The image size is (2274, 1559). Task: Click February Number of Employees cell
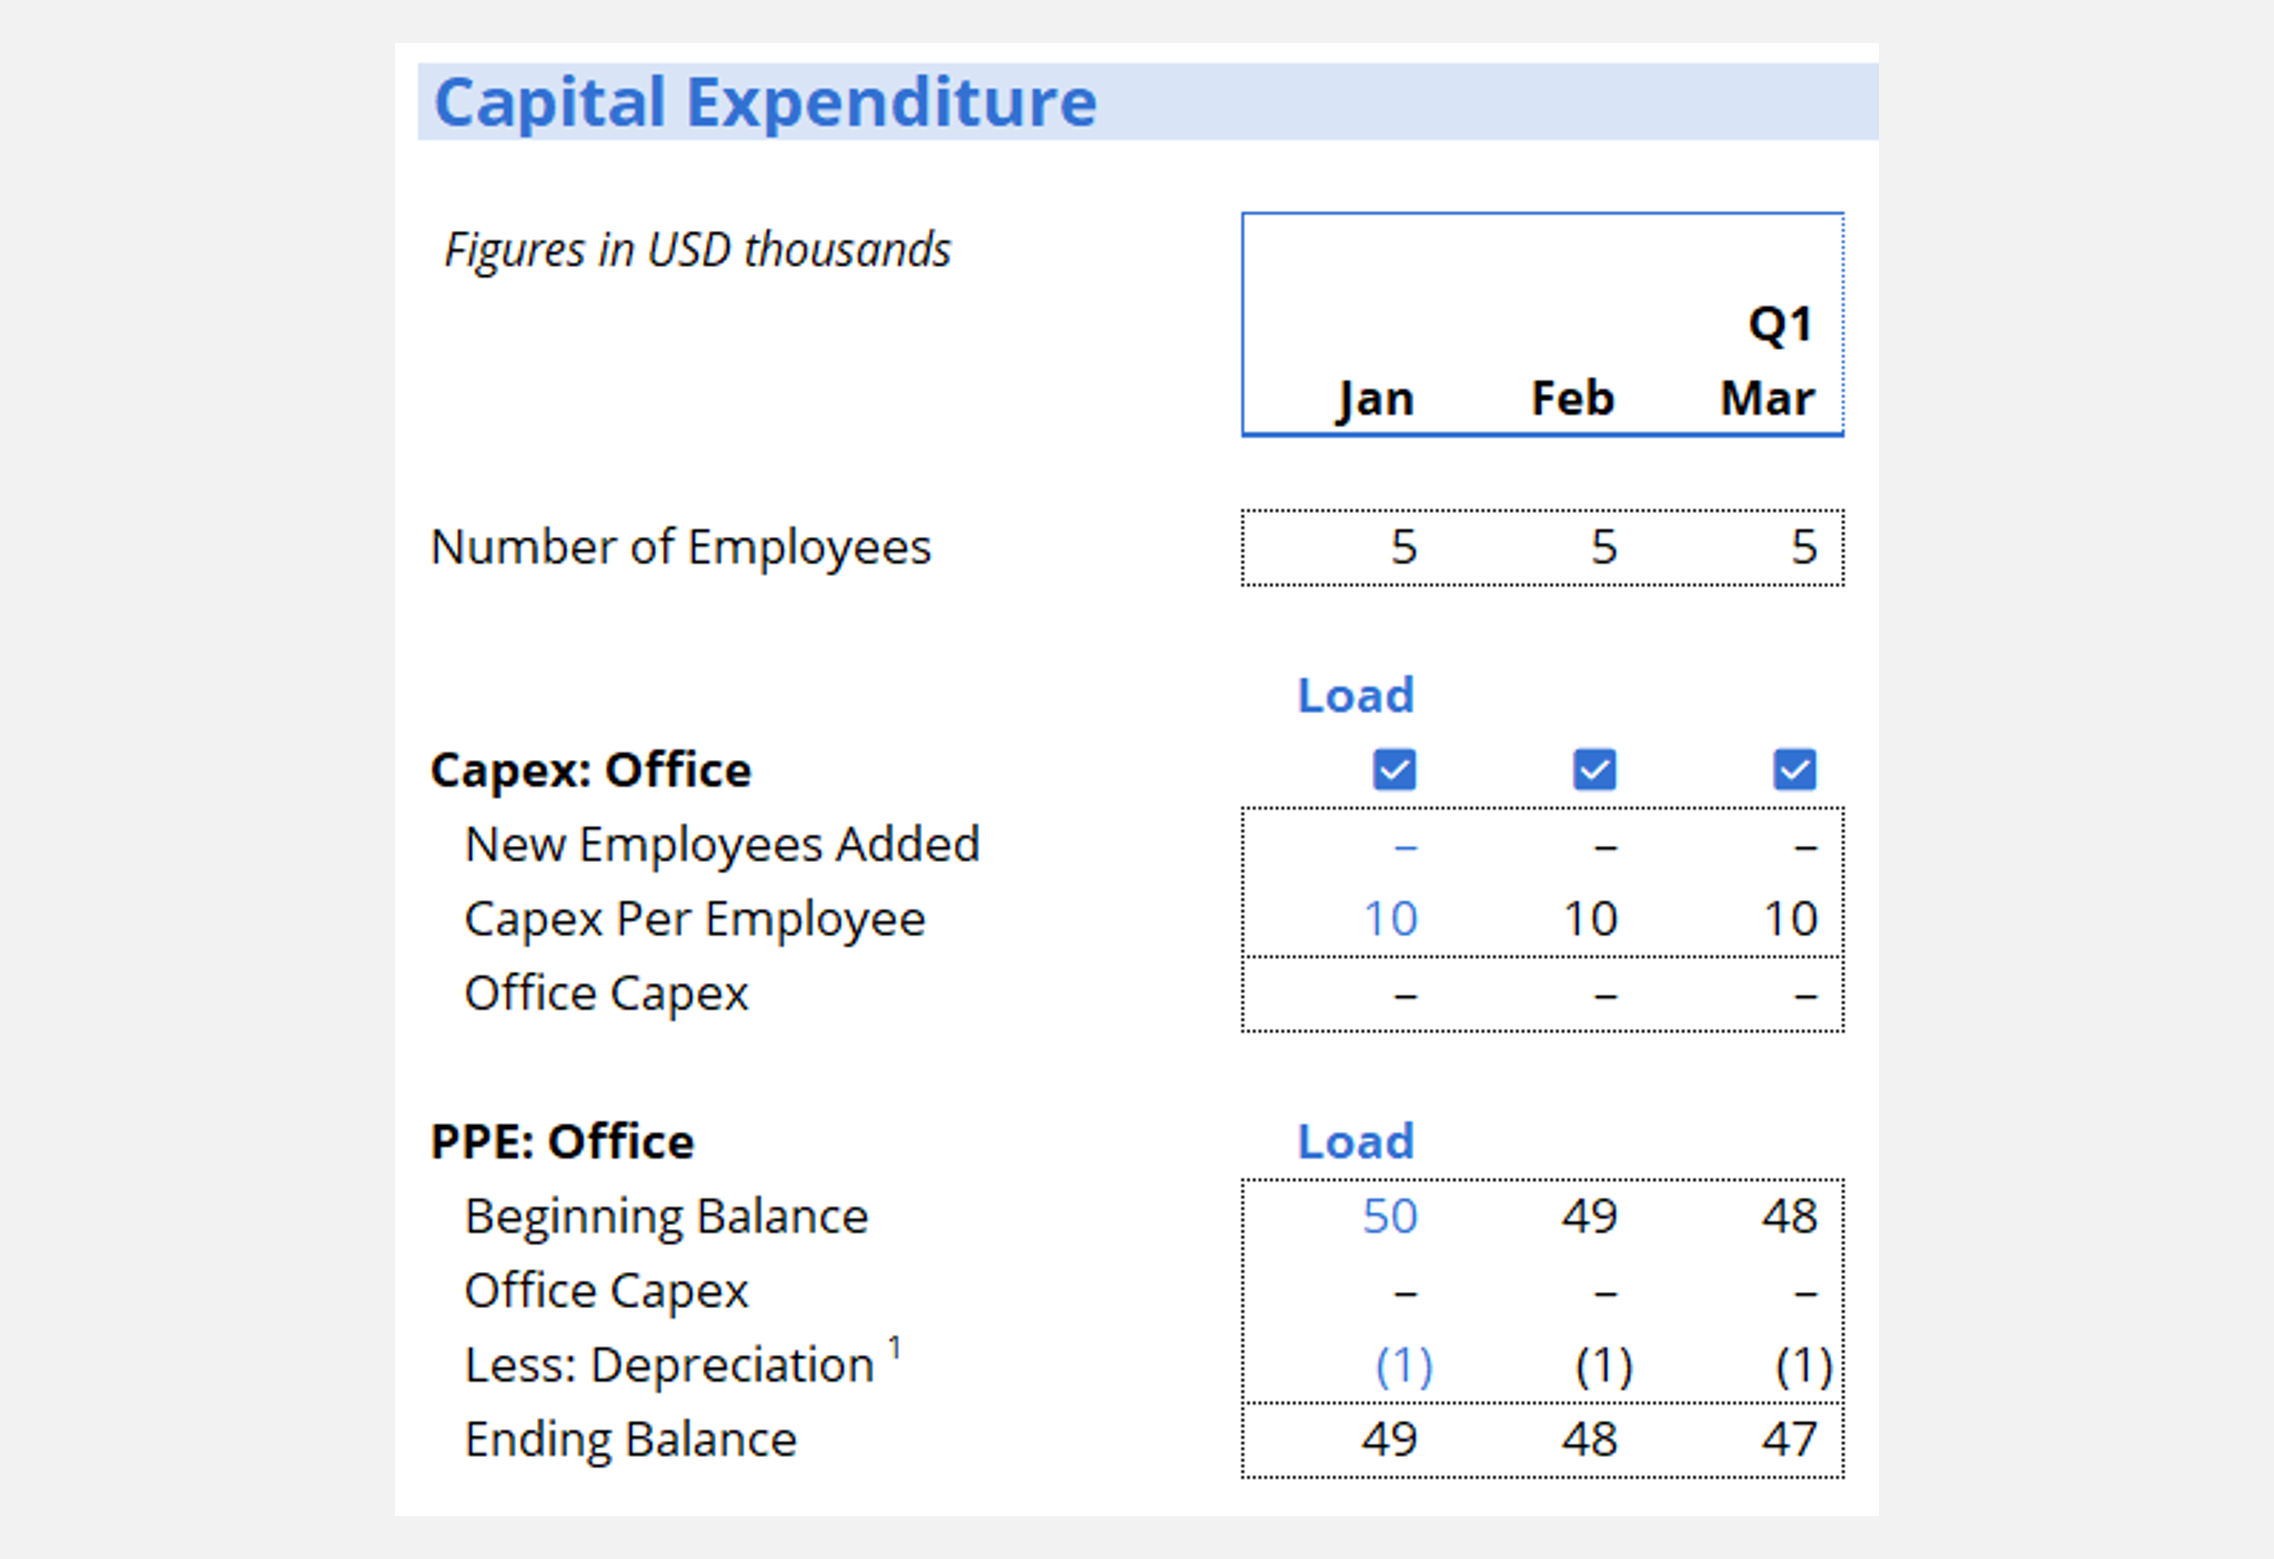(1603, 547)
